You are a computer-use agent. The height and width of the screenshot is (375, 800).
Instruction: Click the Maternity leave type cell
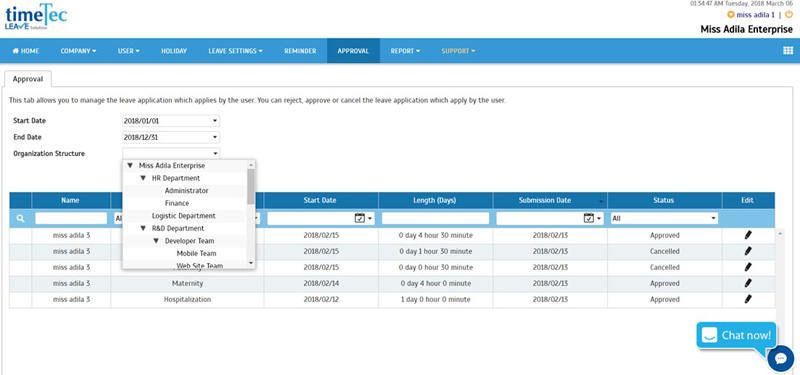click(x=187, y=283)
